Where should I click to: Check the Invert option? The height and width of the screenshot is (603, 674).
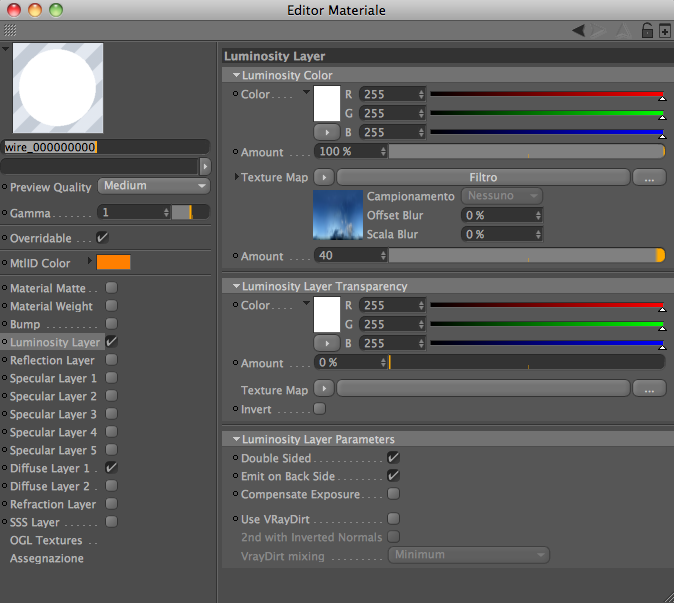click(x=319, y=408)
